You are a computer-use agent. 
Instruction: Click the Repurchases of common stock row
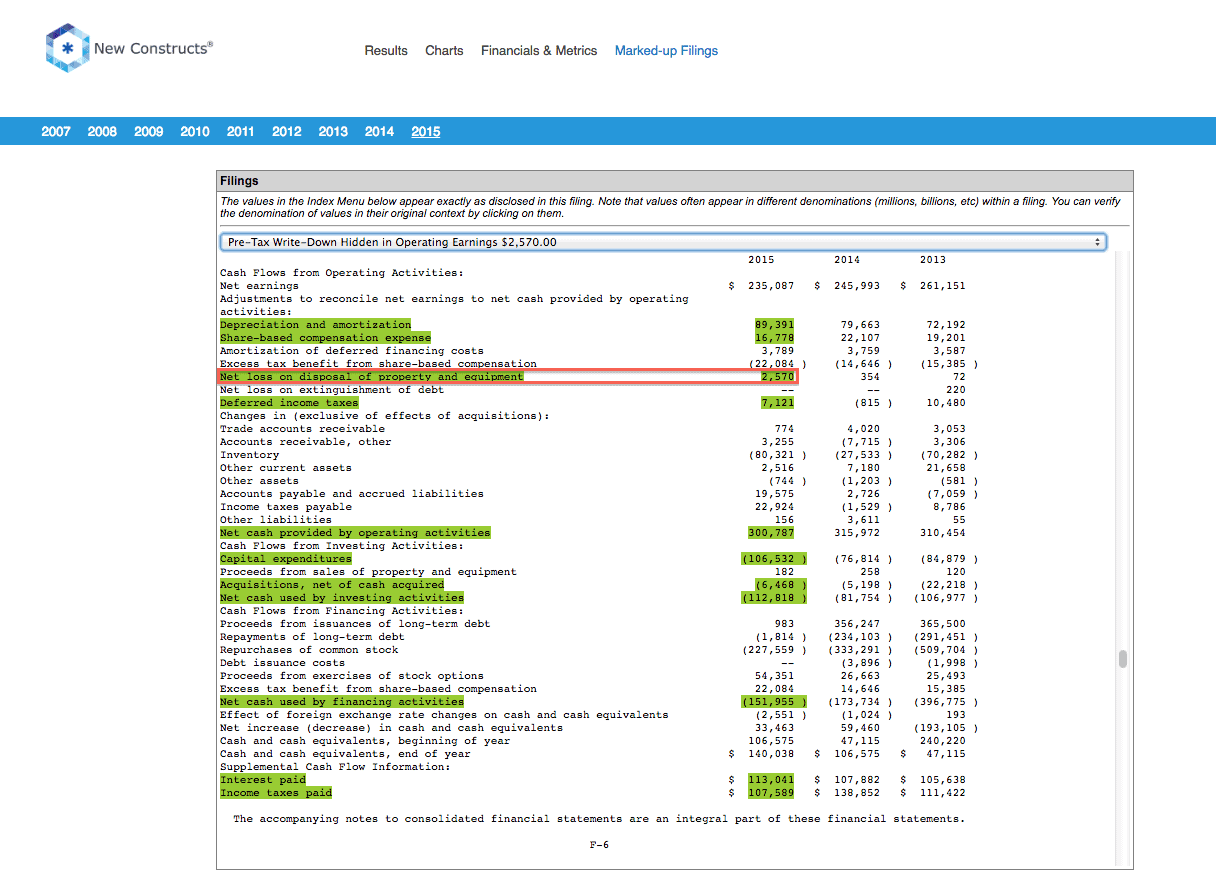coord(309,650)
